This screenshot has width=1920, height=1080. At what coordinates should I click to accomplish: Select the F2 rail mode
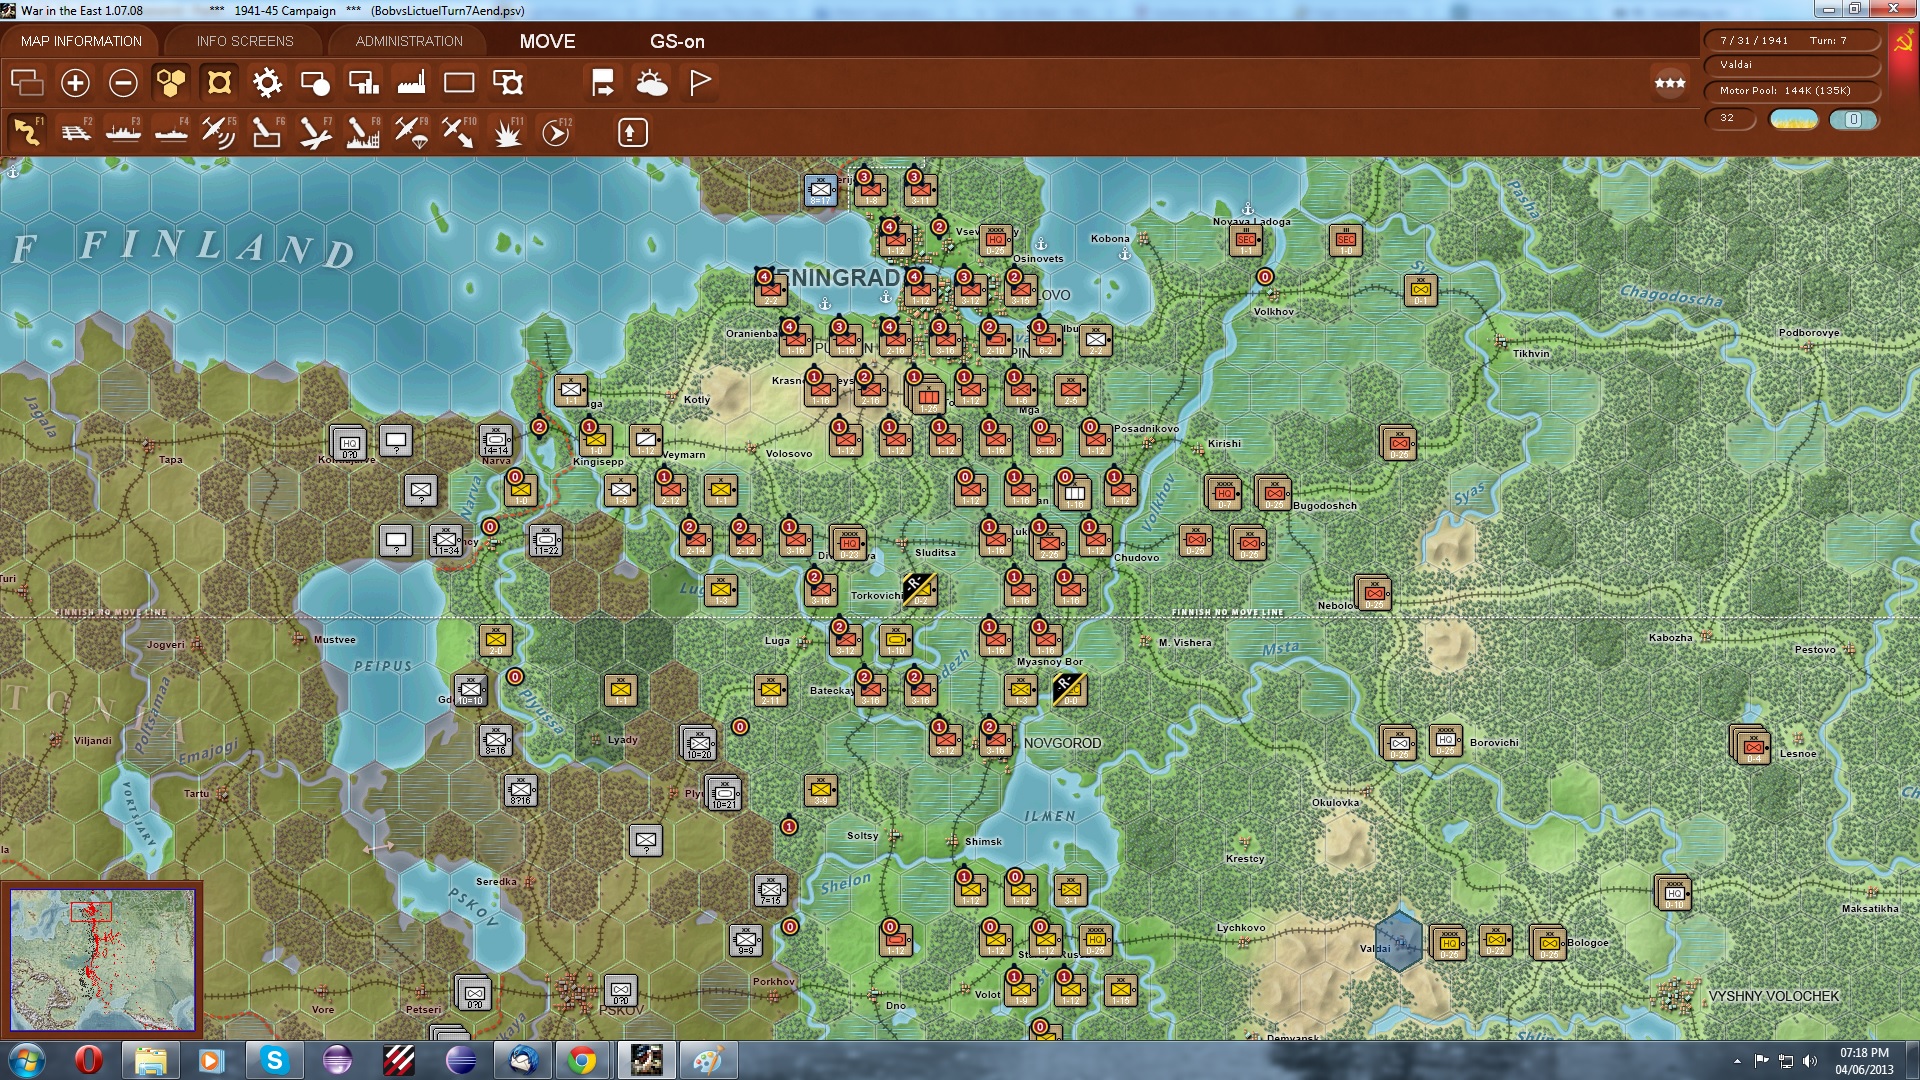point(75,132)
